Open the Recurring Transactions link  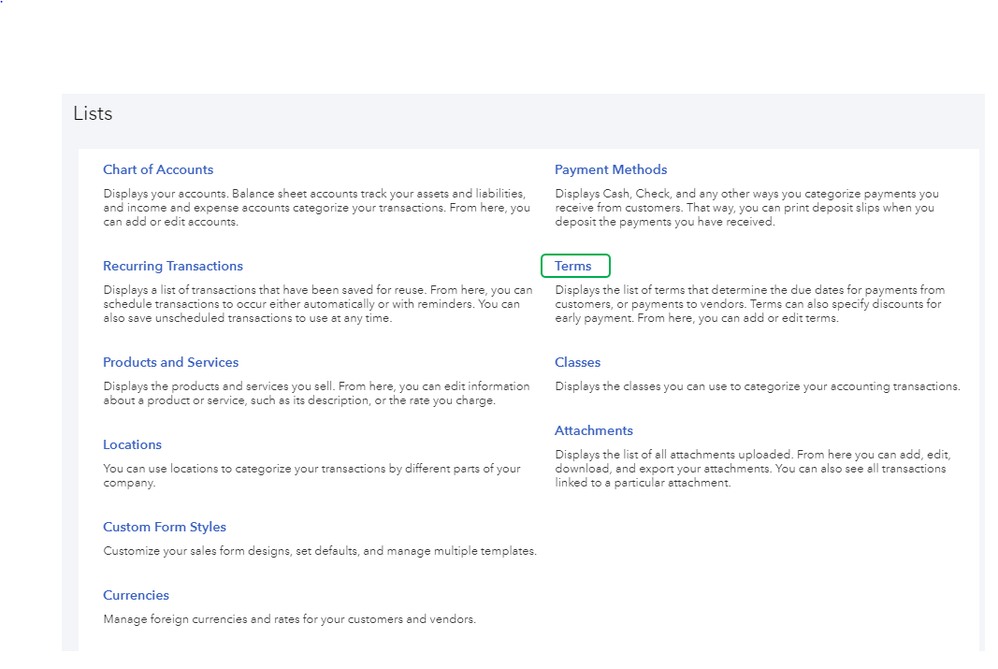click(173, 266)
